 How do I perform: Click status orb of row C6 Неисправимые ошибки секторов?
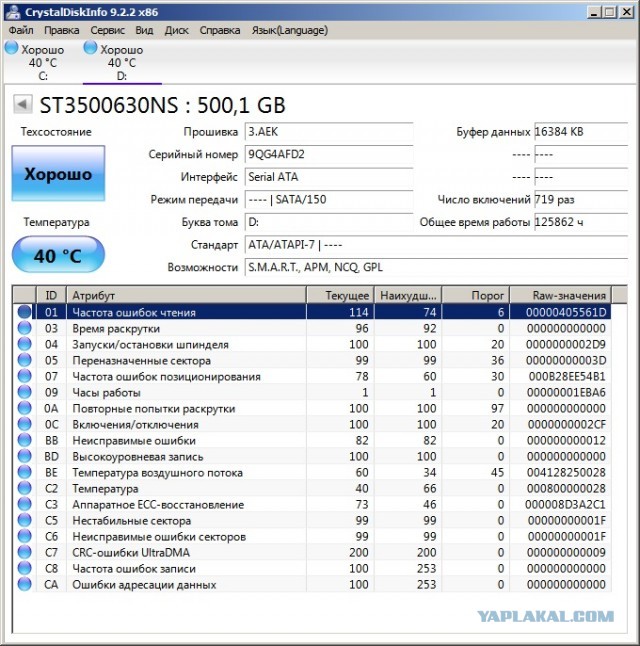pyautogui.click(x=24, y=536)
